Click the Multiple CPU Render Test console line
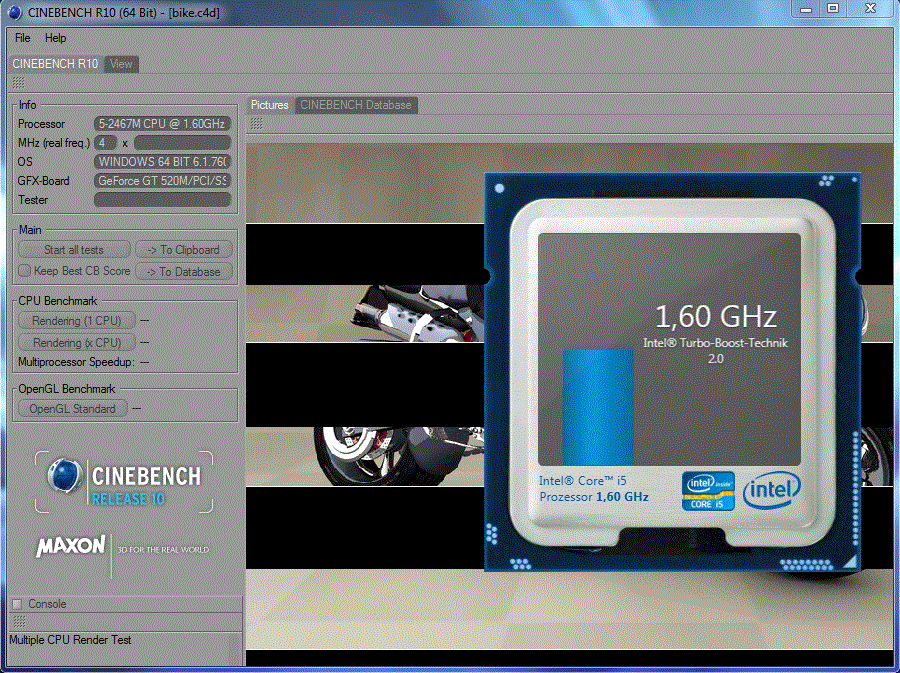The width and height of the screenshot is (900, 673). (71, 639)
